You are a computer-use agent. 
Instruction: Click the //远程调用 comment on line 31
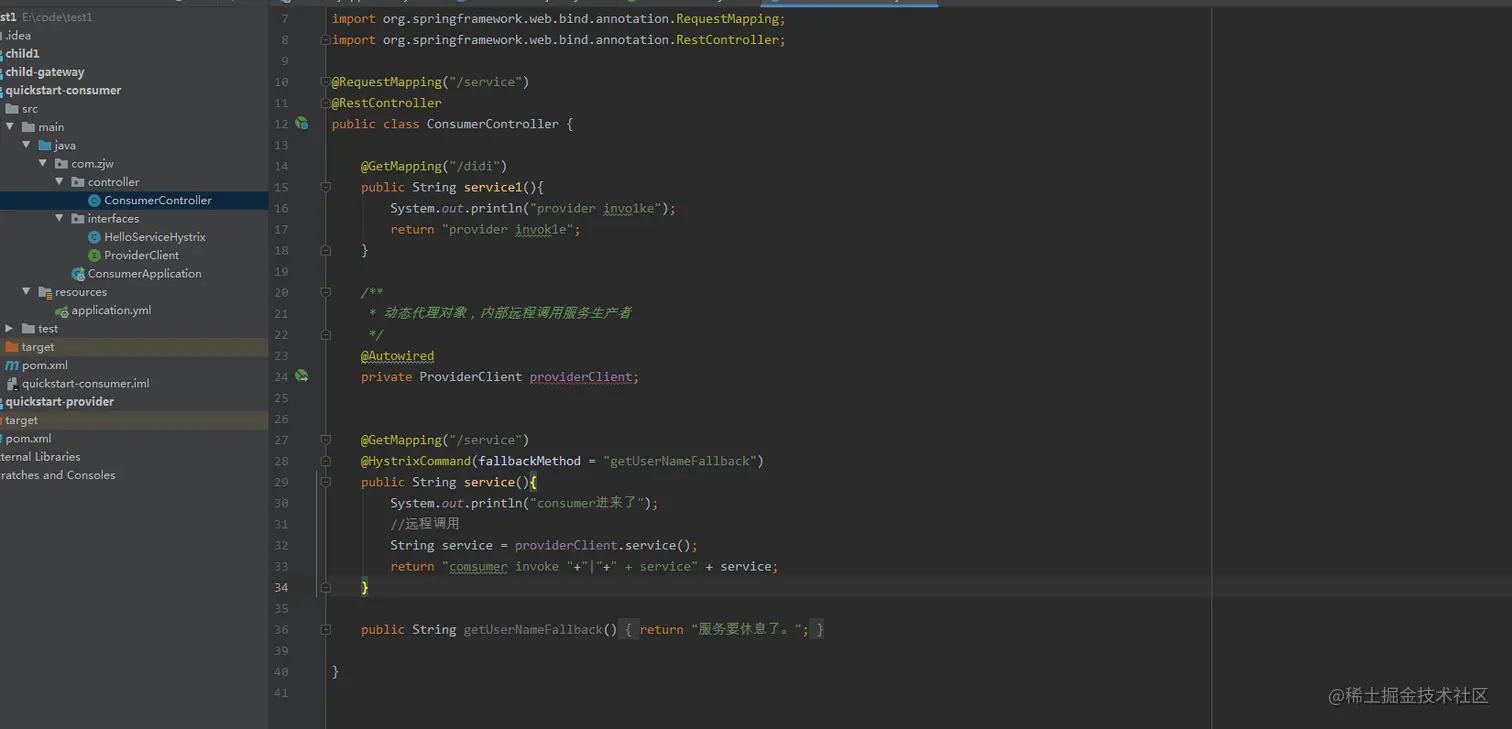pyautogui.click(x=425, y=524)
